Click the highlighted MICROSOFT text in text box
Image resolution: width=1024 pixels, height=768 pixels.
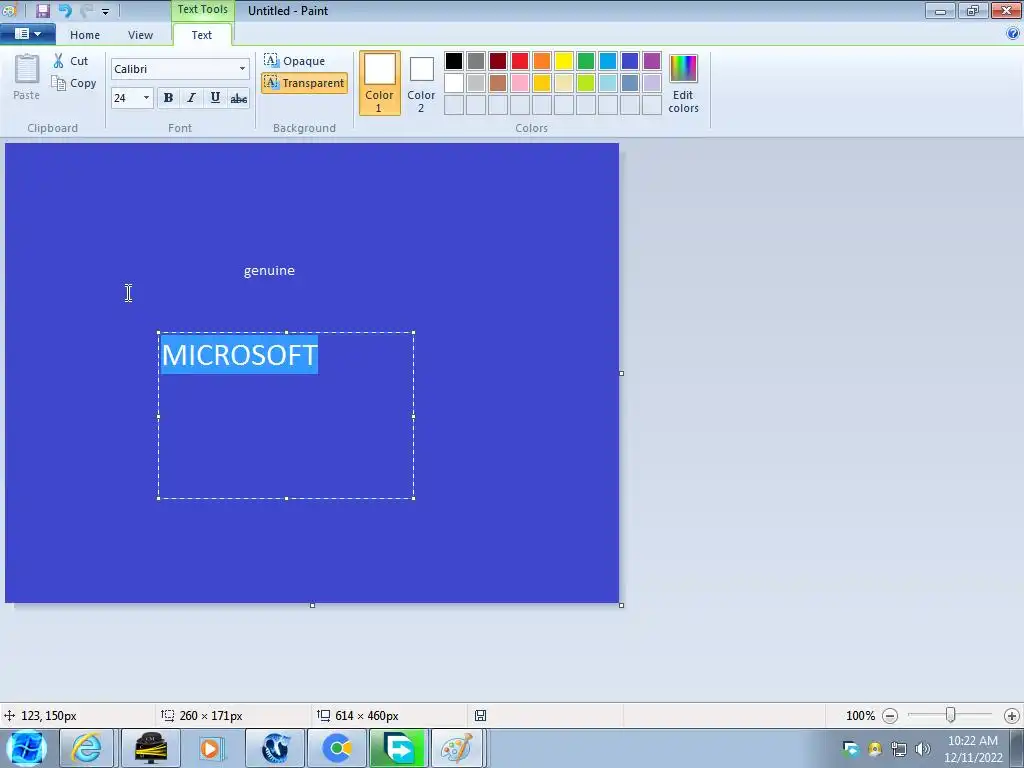(239, 355)
